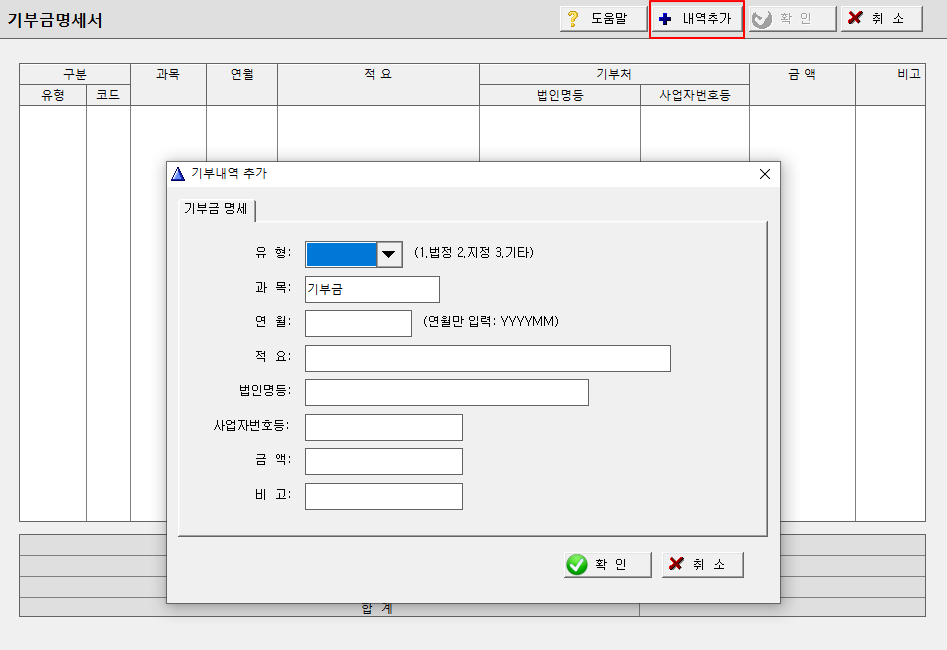Viewport: 947px width, 650px height.
Task: Select the 기부금 명세 tab
Action: tap(216, 209)
